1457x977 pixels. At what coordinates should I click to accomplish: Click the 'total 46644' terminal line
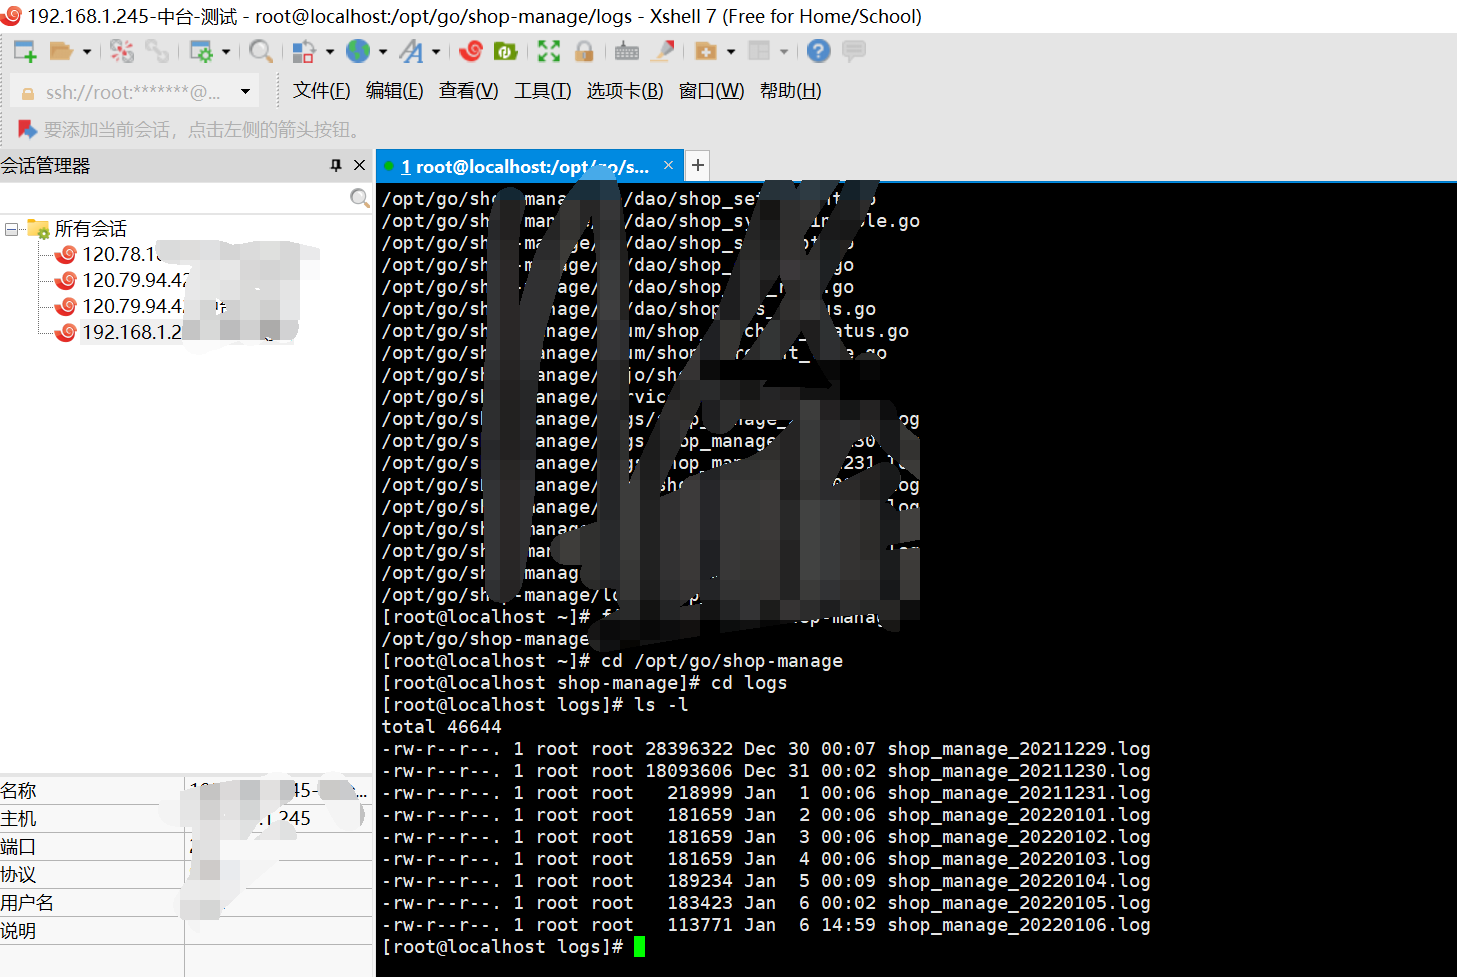tap(442, 727)
